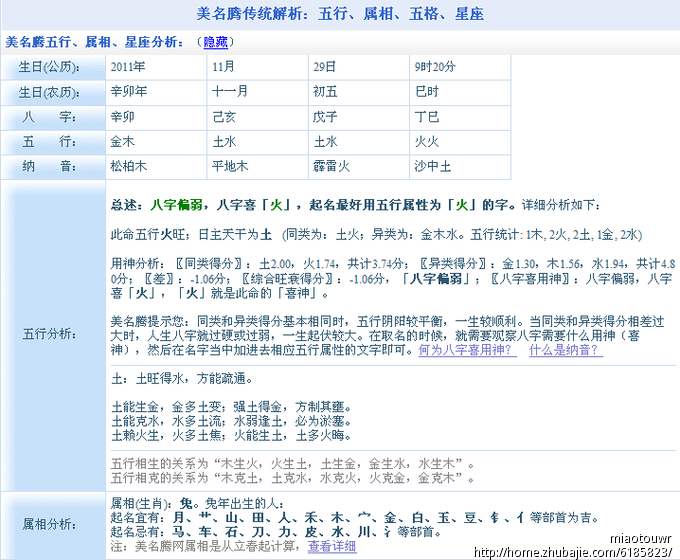Click the 隐藏 link to hide analysis
The height and width of the screenshot is (560, 680).
[x=216, y=42]
